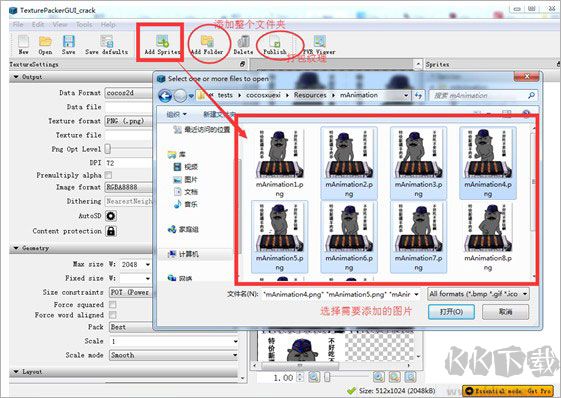This screenshot has height=398, width=561.
Task: Click the Cancel (取消) button
Action: click(505, 312)
